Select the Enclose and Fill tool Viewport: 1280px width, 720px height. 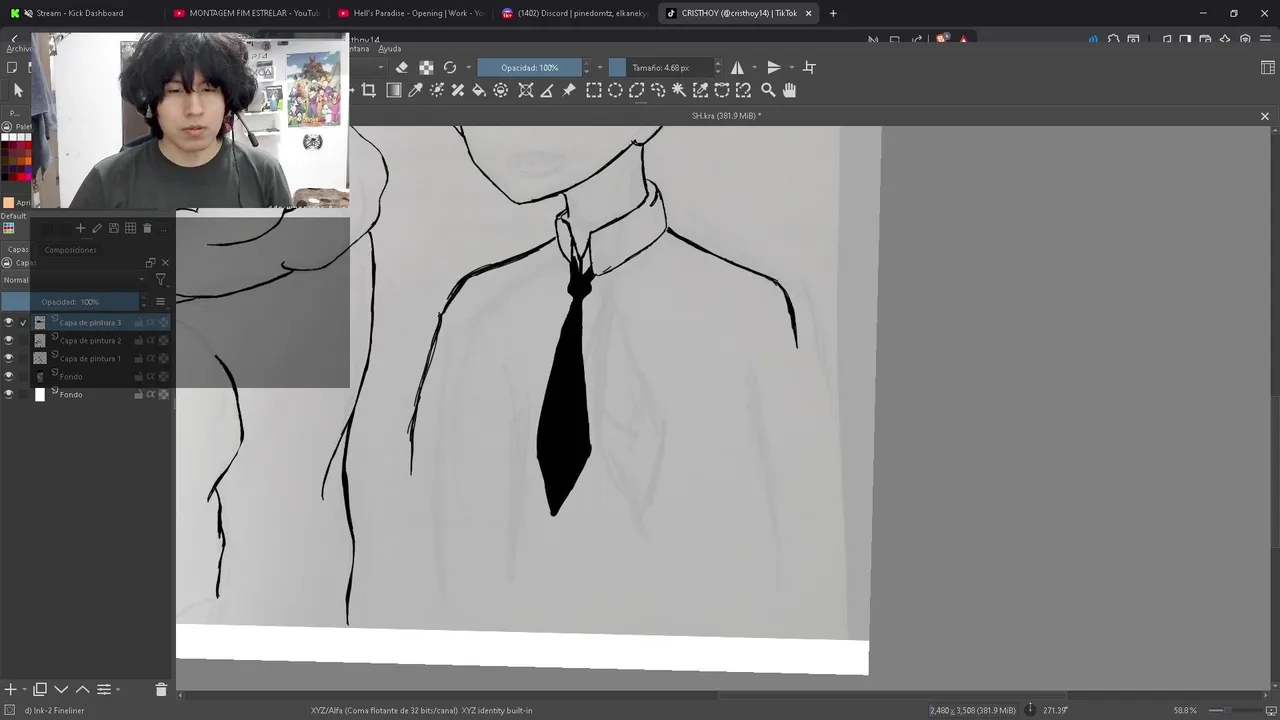tap(501, 90)
